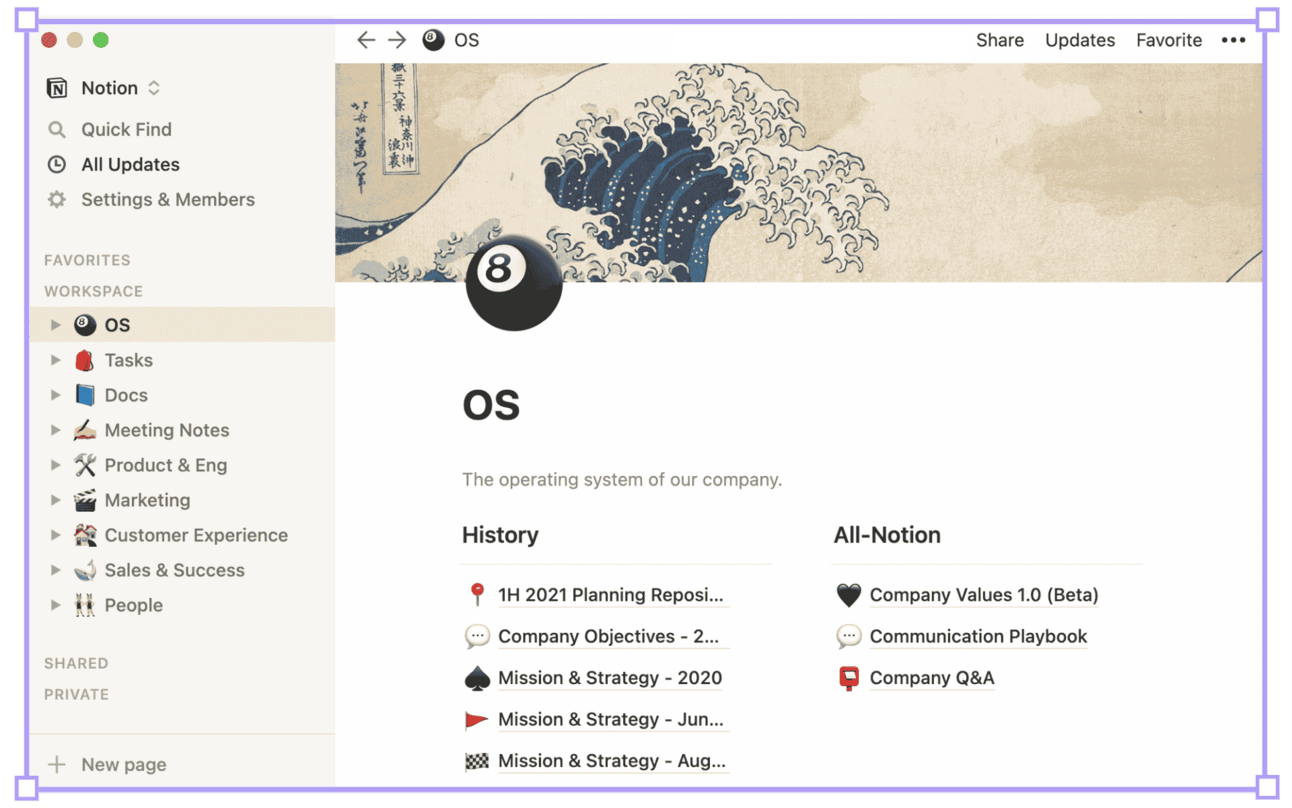1292x808 pixels.
Task: Click the clapperboard icon beside Marketing
Action: click(85, 500)
